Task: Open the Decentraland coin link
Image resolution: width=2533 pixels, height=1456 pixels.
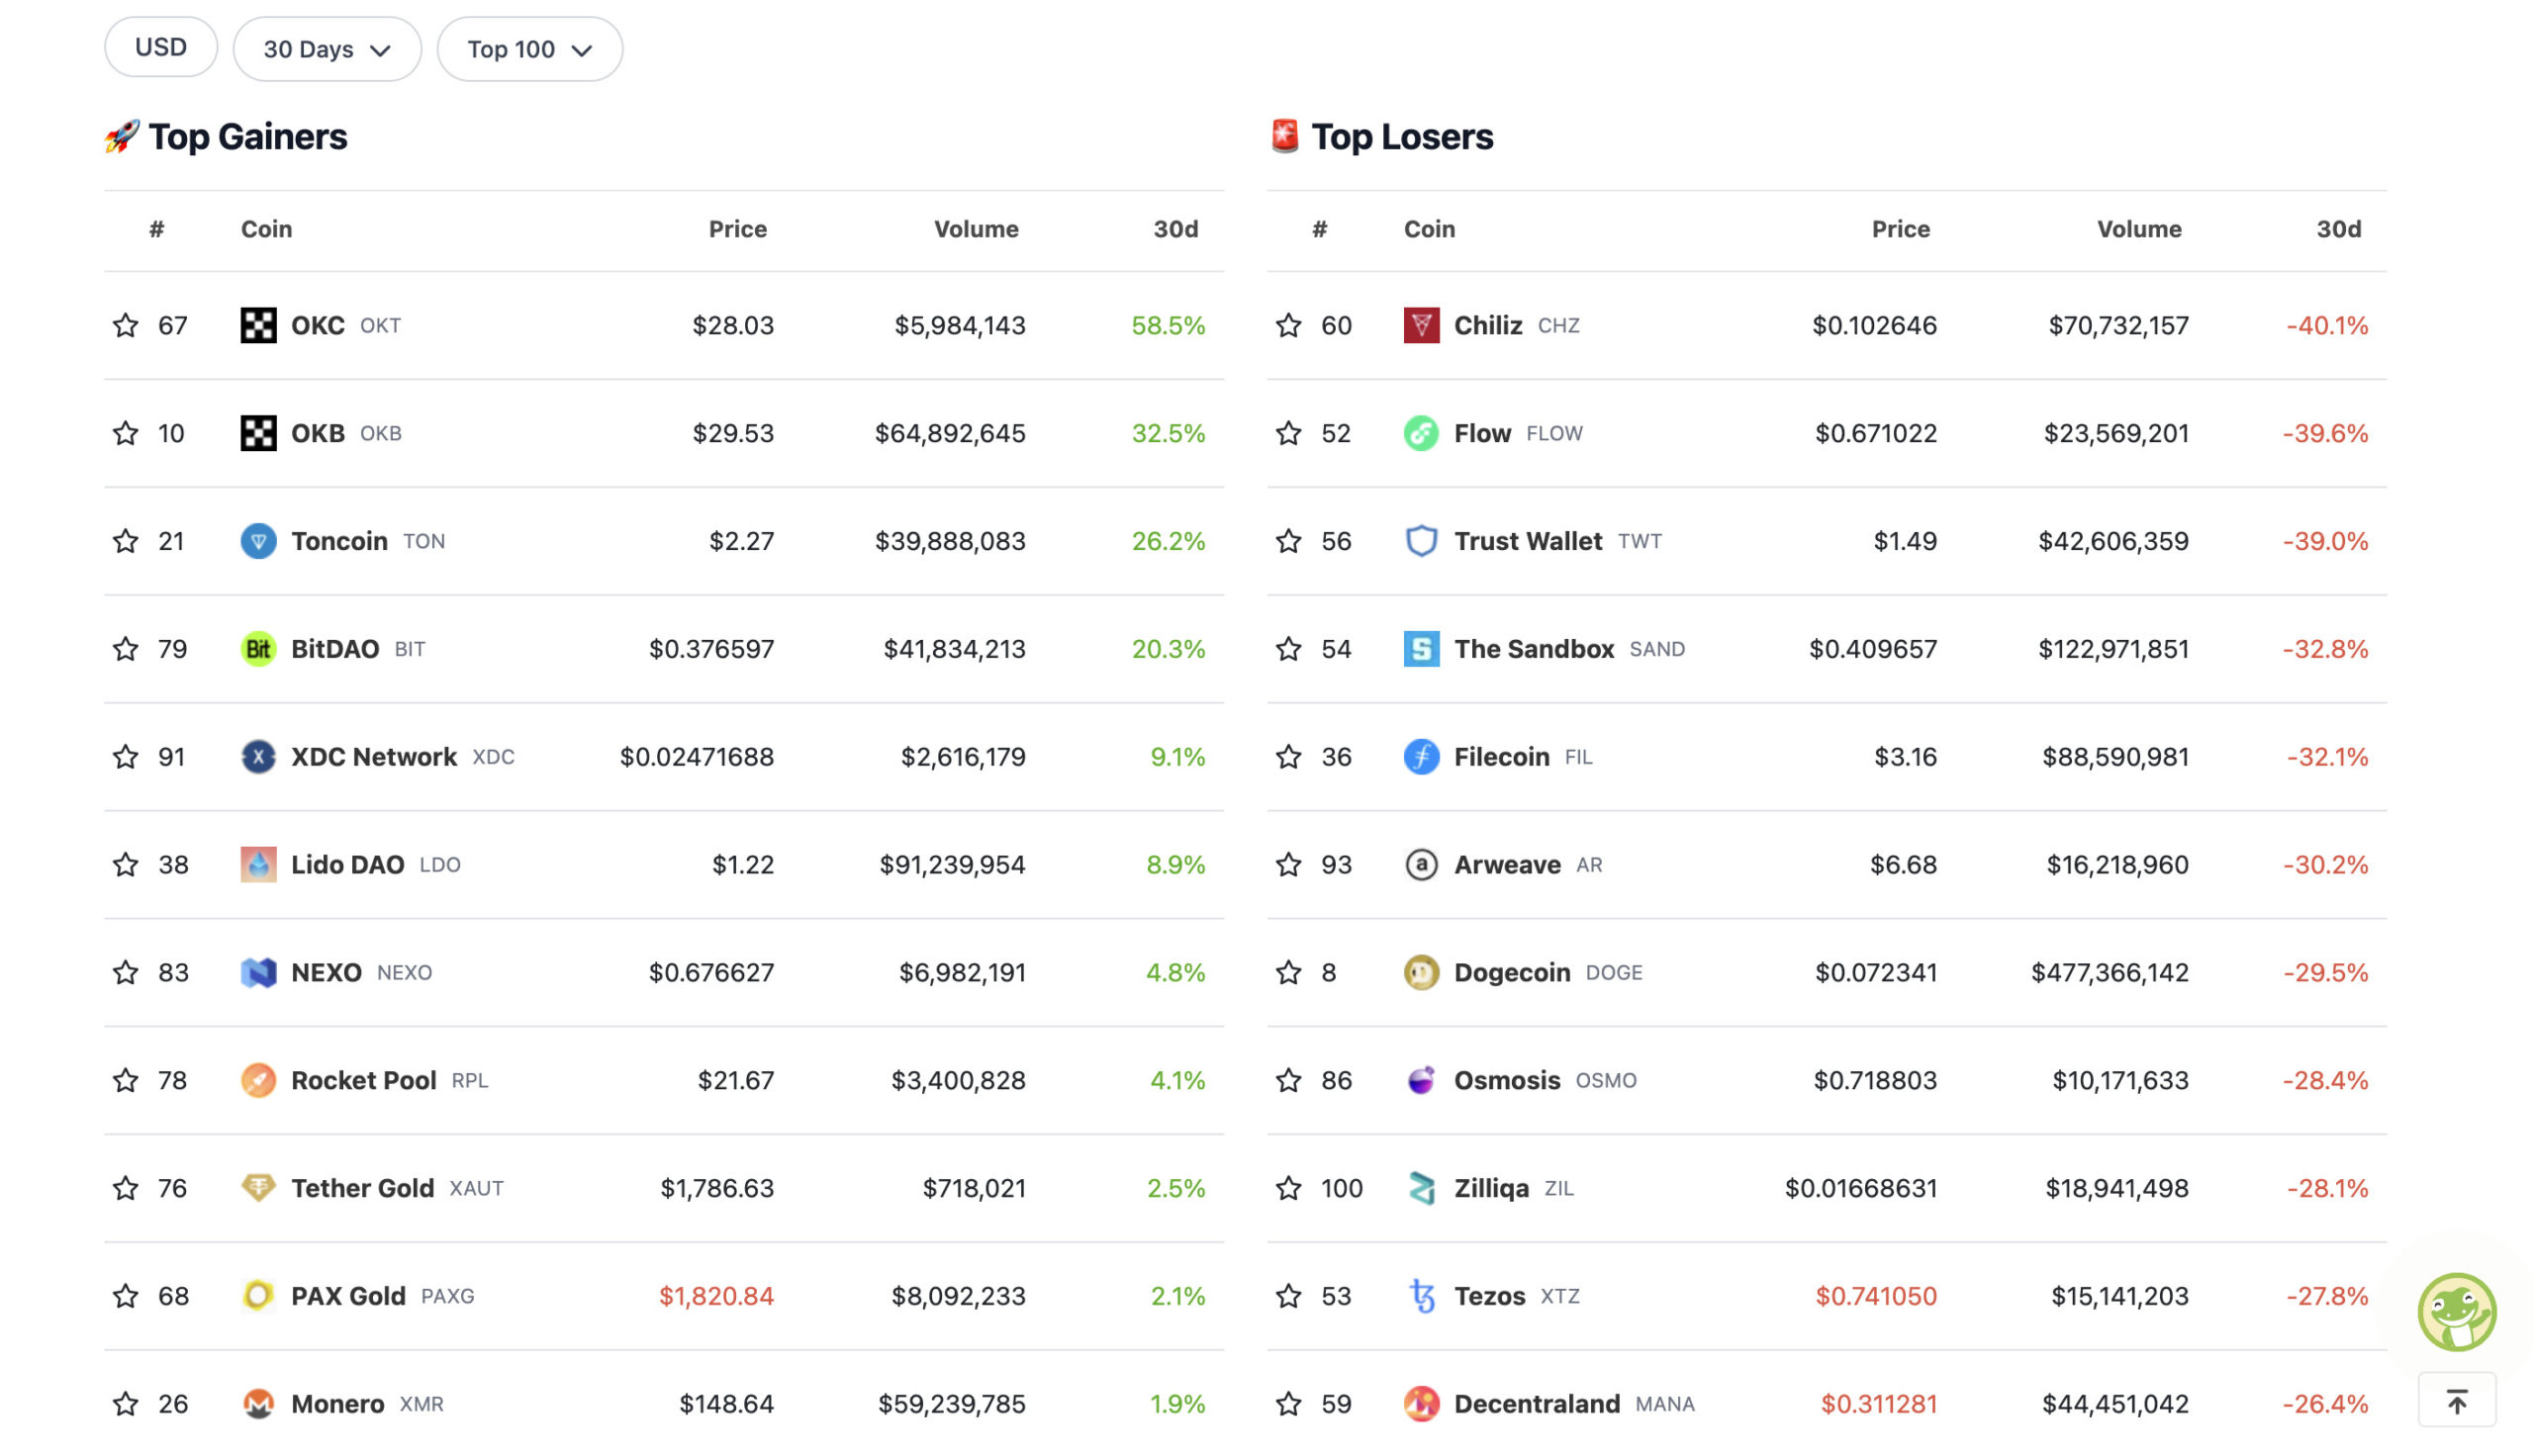Action: click(x=1537, y=1404)
